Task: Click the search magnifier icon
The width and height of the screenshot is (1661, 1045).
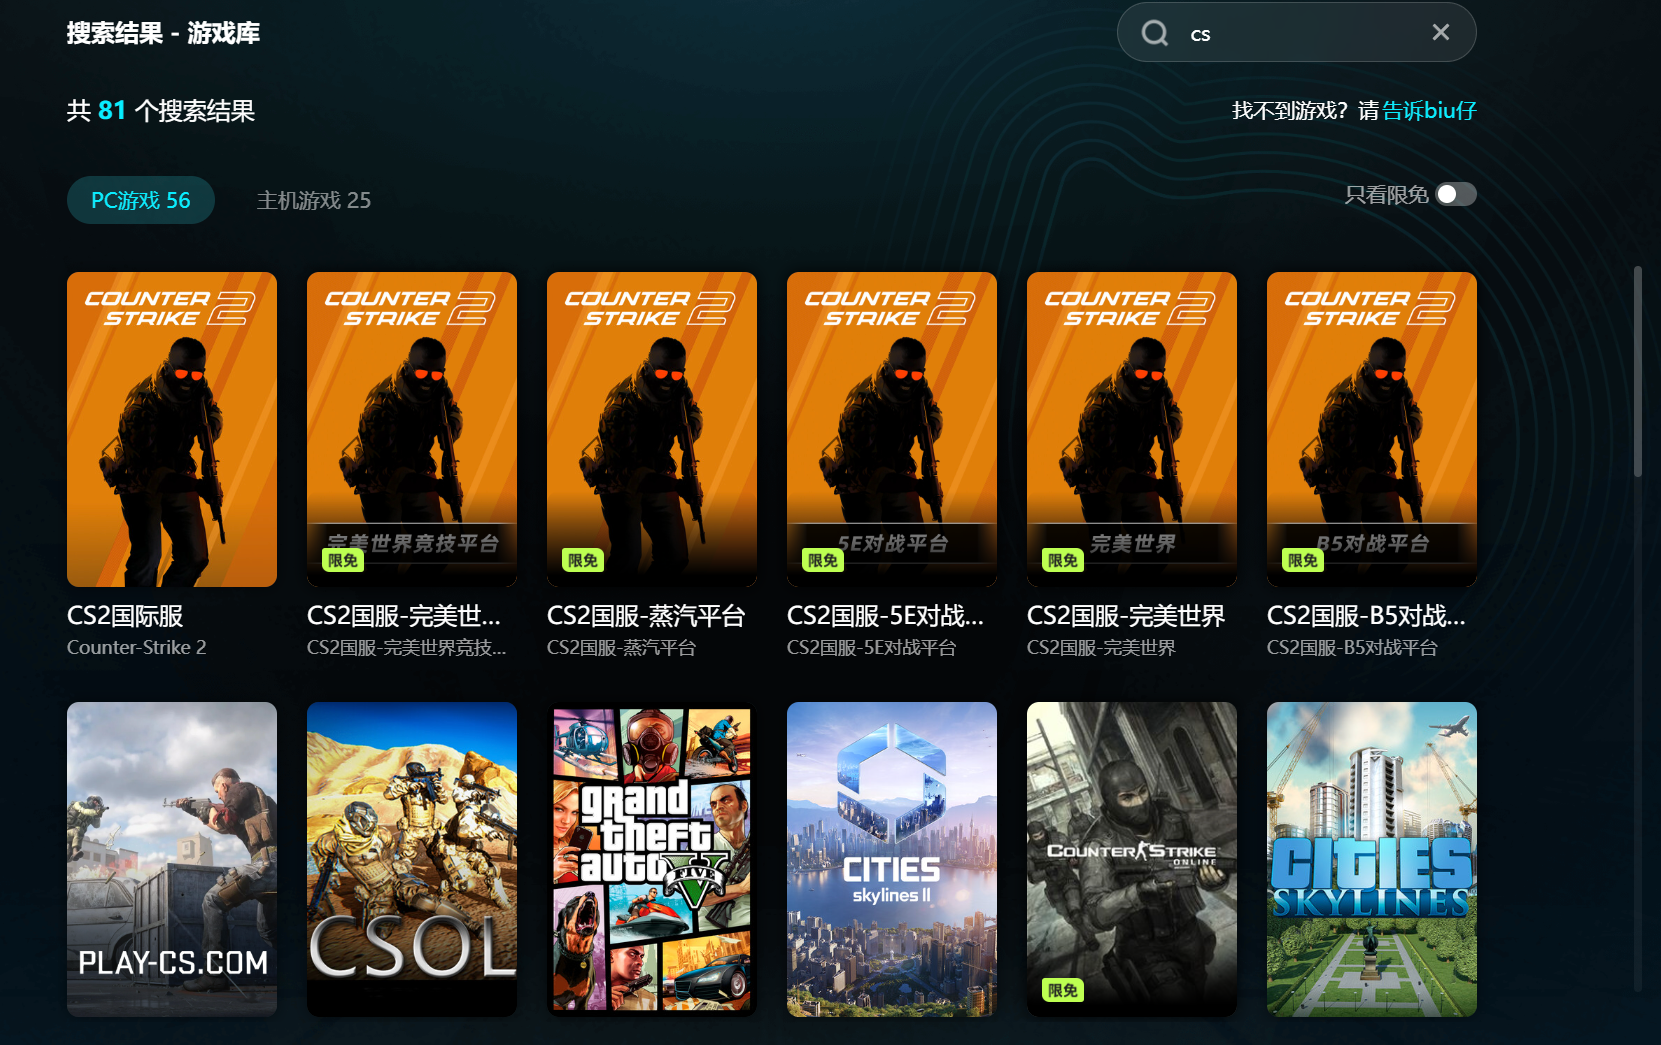Action: click(x=1155, y=33)
